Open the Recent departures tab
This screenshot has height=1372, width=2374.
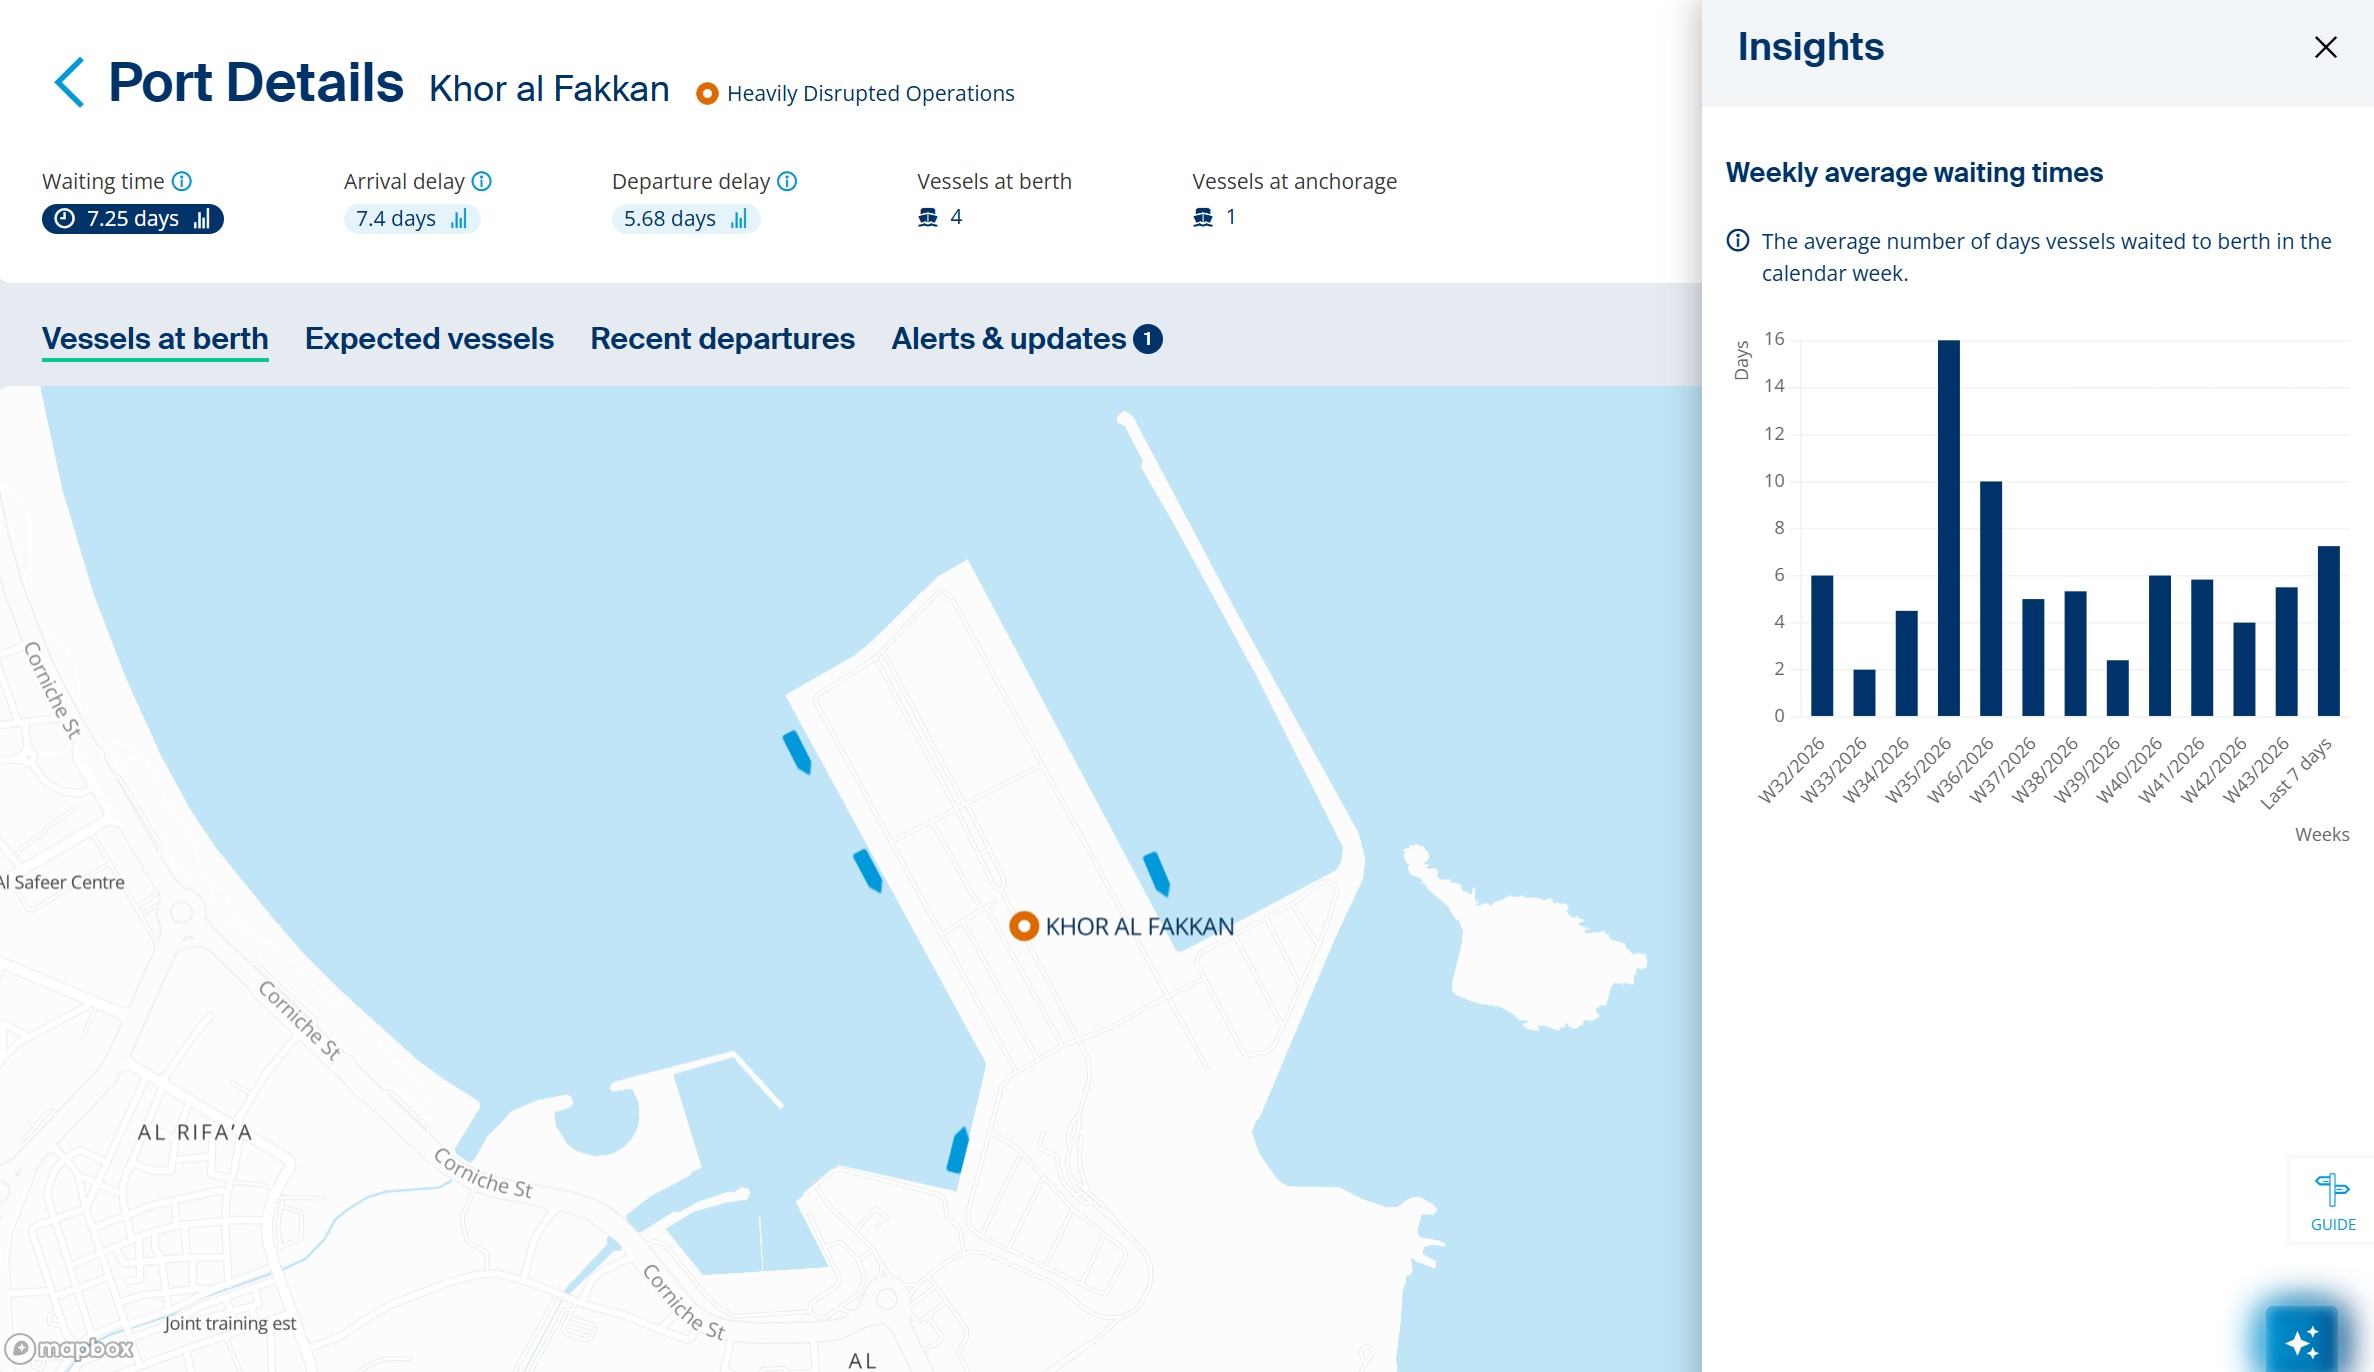[x=722, y=339]
